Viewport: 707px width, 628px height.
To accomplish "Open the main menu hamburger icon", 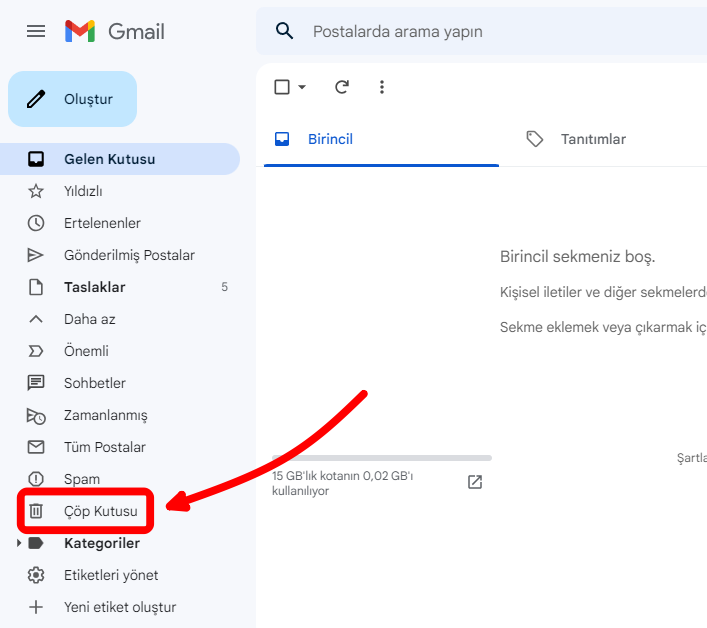I will (36, 31).
